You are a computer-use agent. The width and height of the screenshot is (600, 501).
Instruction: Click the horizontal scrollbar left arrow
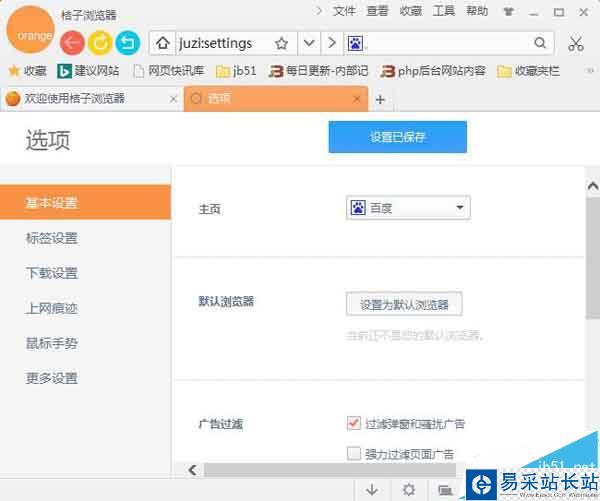point(193,470)
